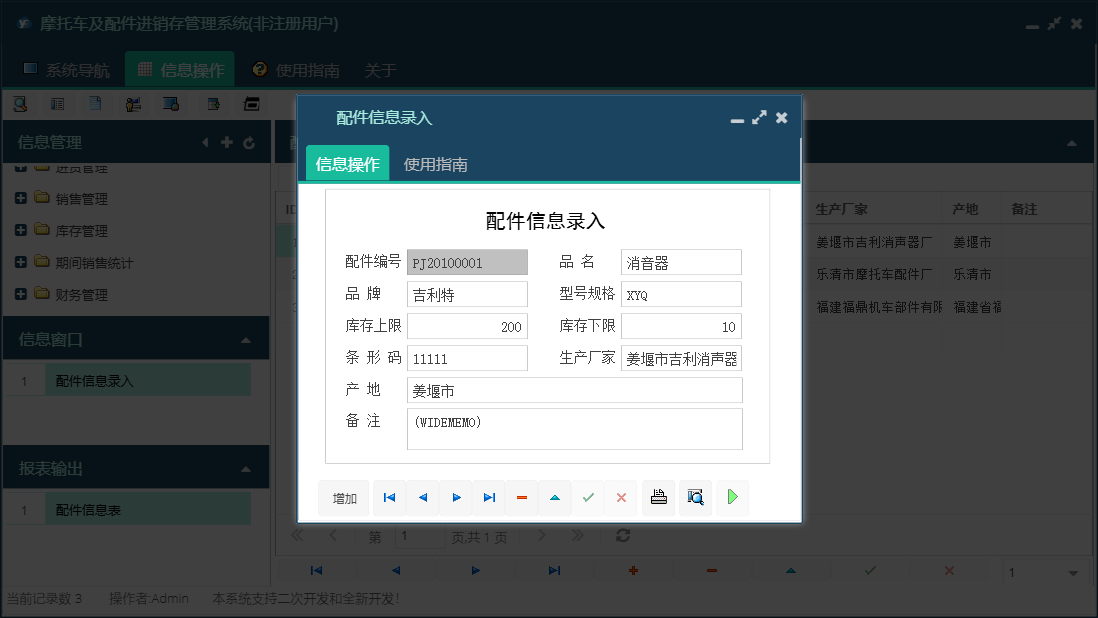Open print preview in the dialog toolbar

point(694,497)
